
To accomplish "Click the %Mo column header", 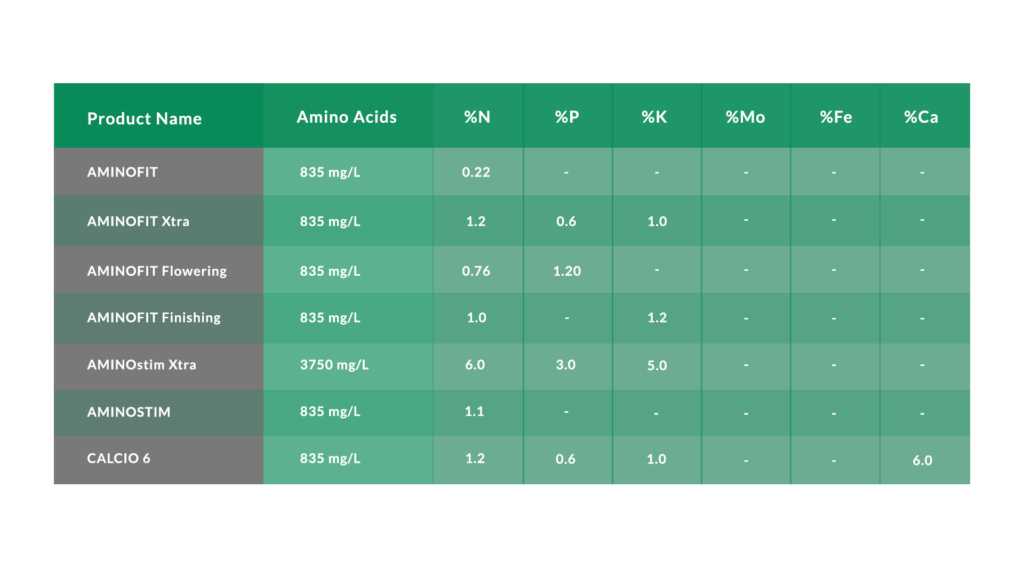I will [745, 117].
